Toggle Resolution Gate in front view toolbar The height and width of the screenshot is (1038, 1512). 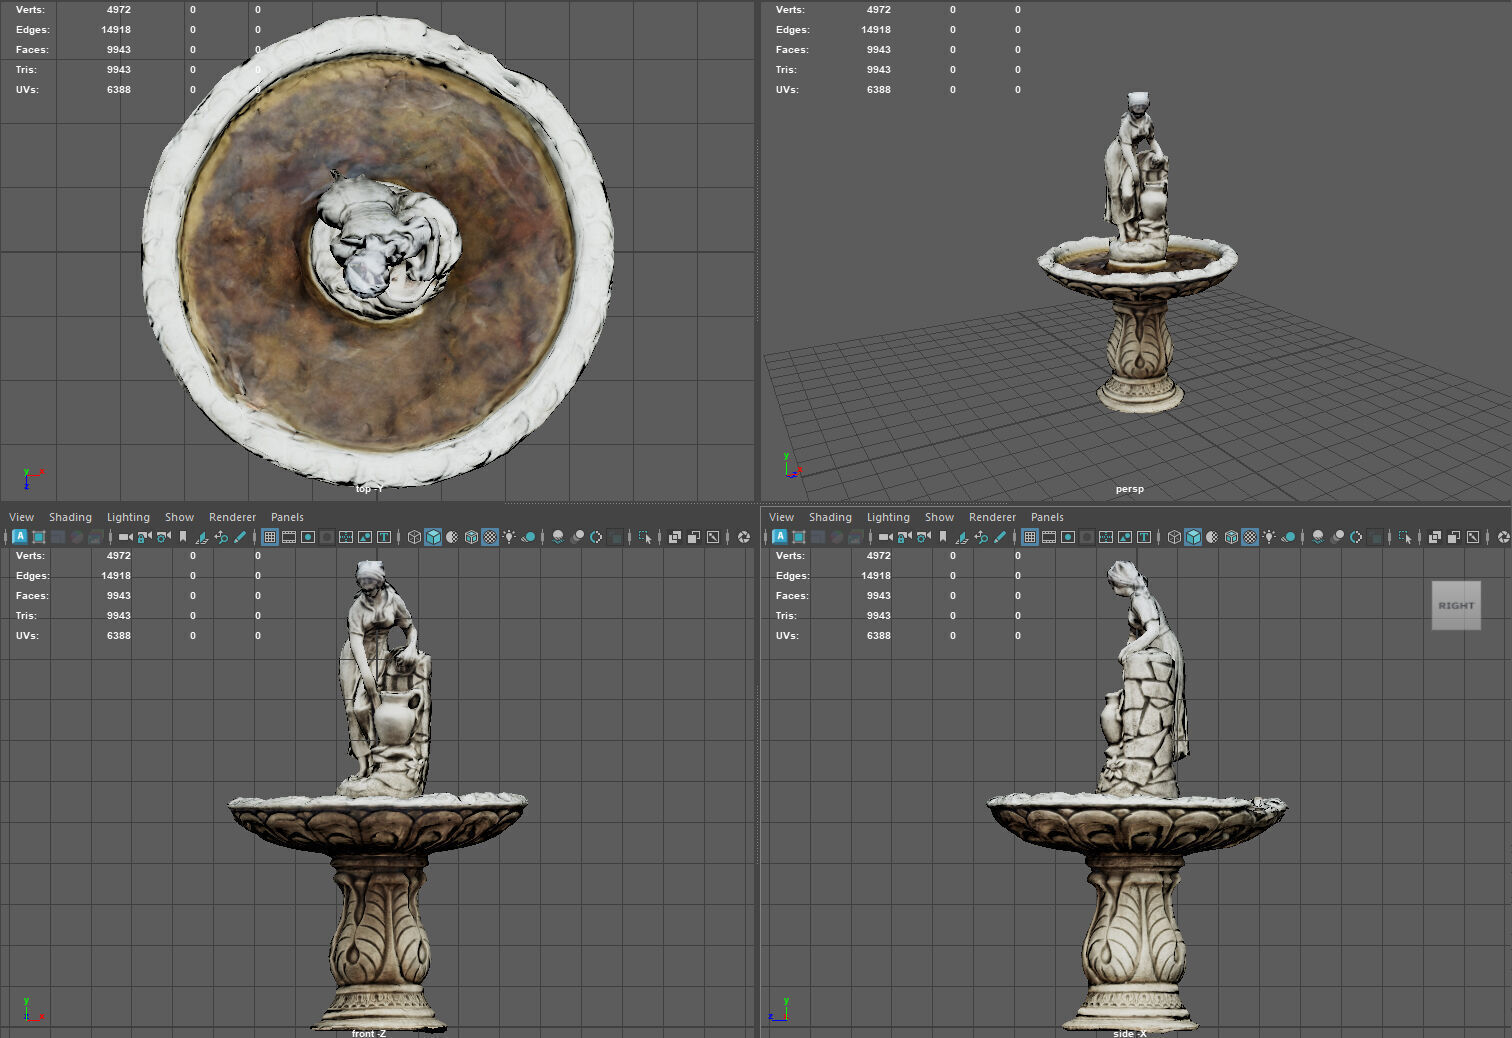308,537
